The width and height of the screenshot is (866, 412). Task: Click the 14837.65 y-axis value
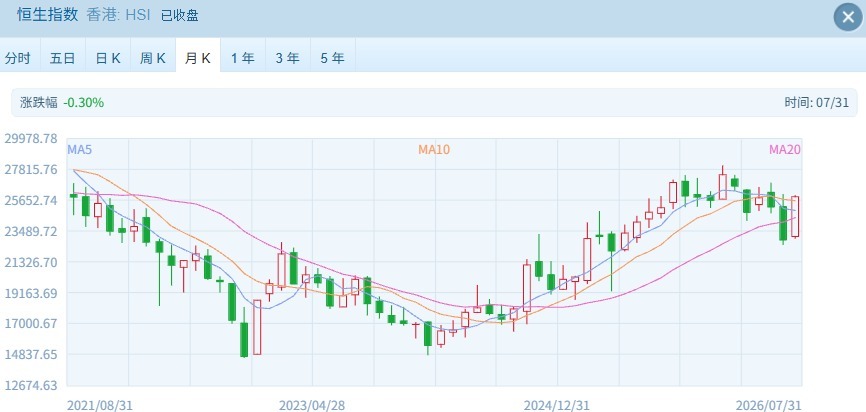click(31, 355)
